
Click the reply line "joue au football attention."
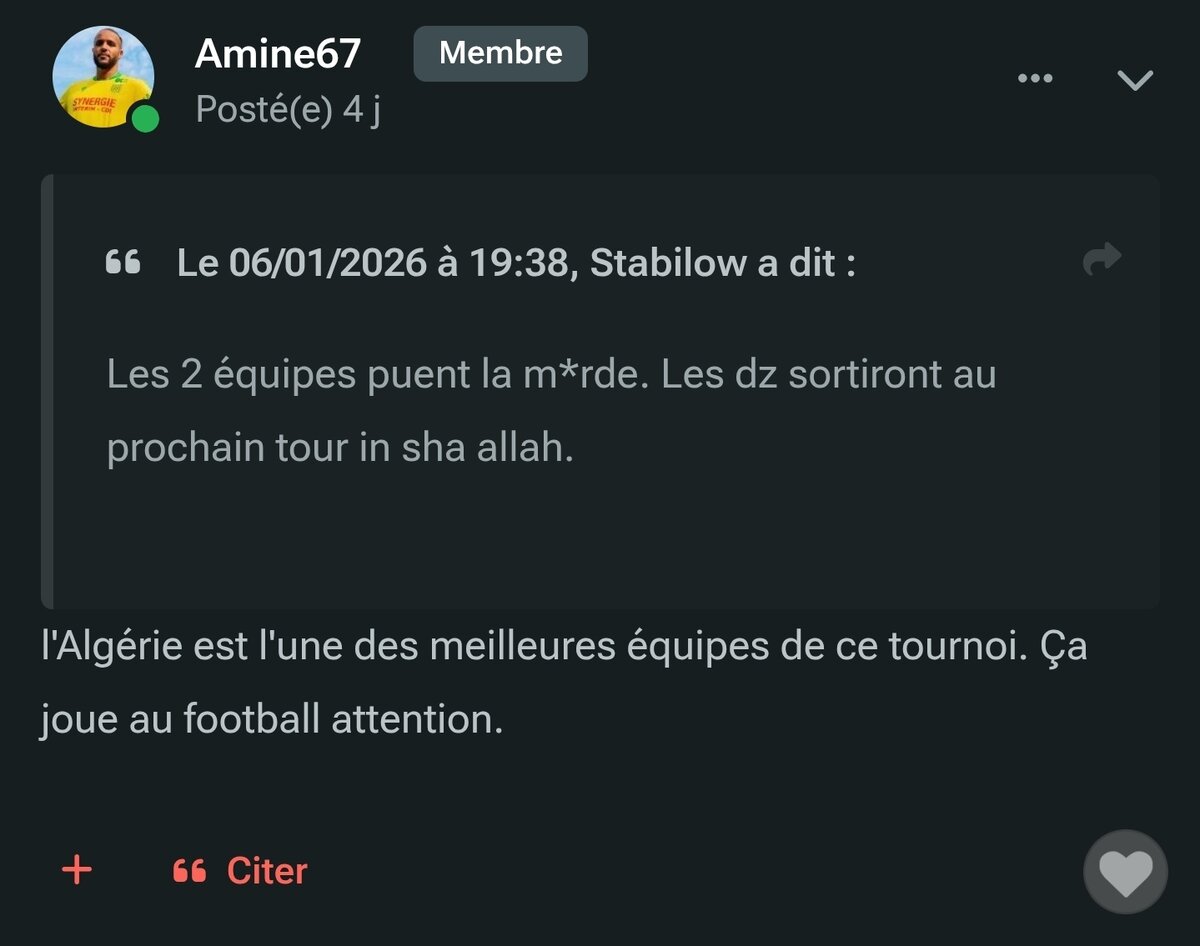[271, 718]
